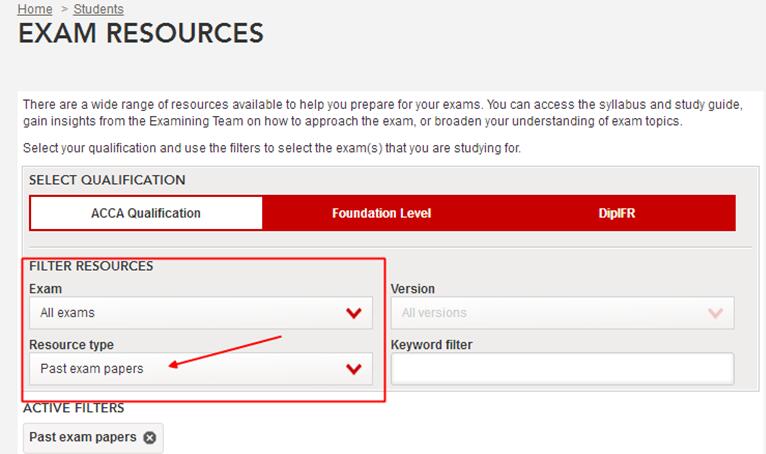The image size is (766, 454).
Task: Click the SELECT QUALIFICATION section heading
Action: pyautogui.click(x=107, y=180)
